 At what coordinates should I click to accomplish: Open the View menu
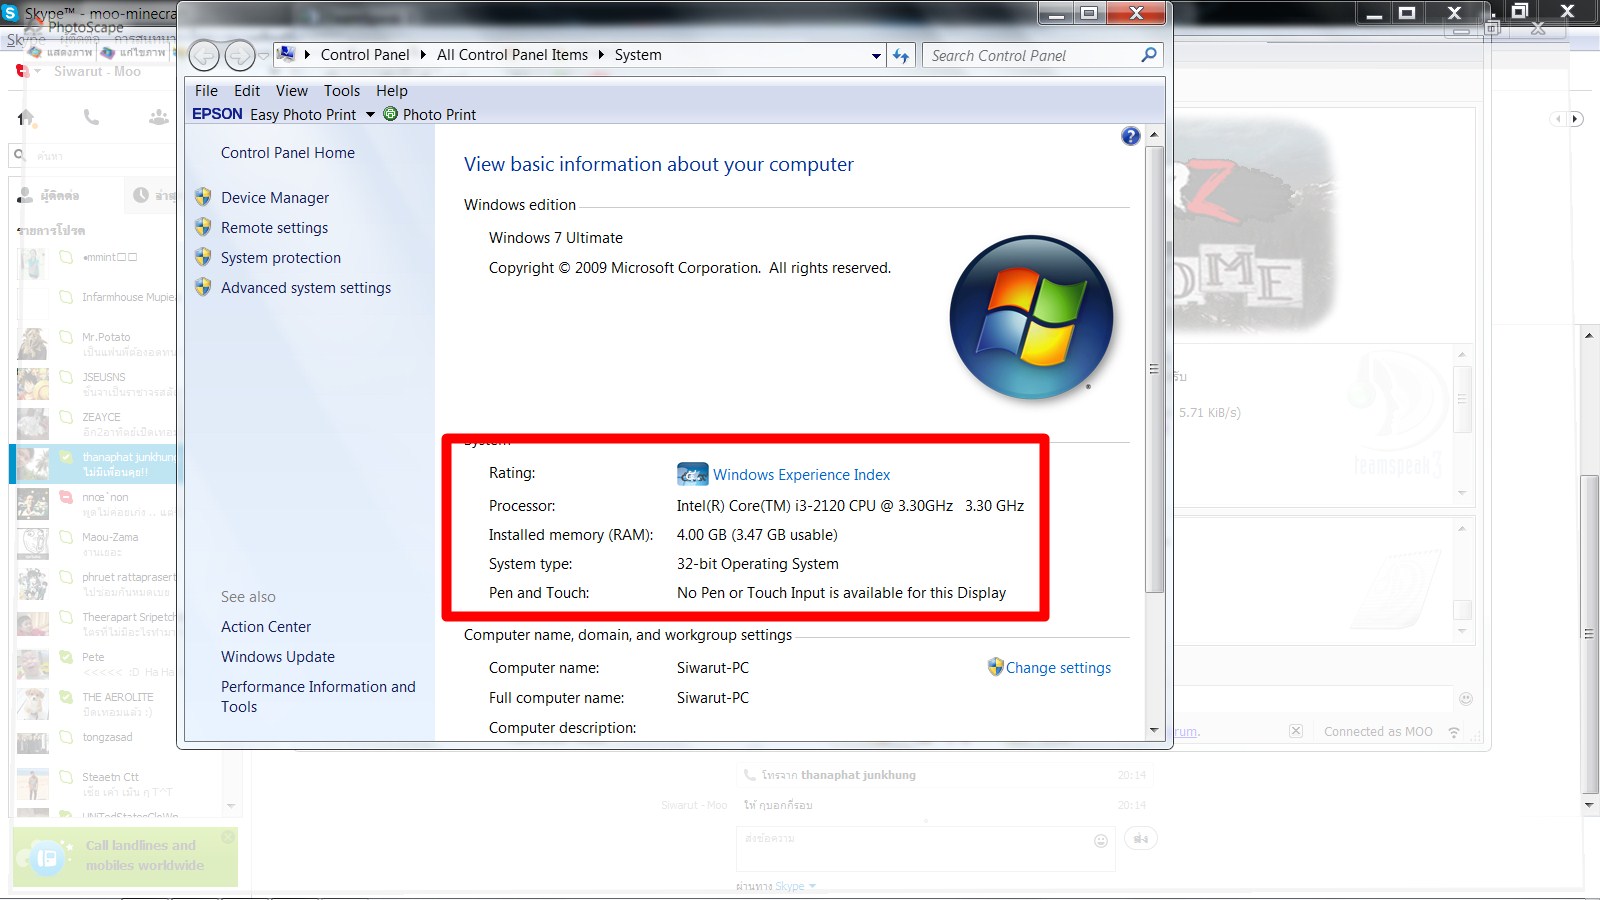click(292, 91)
